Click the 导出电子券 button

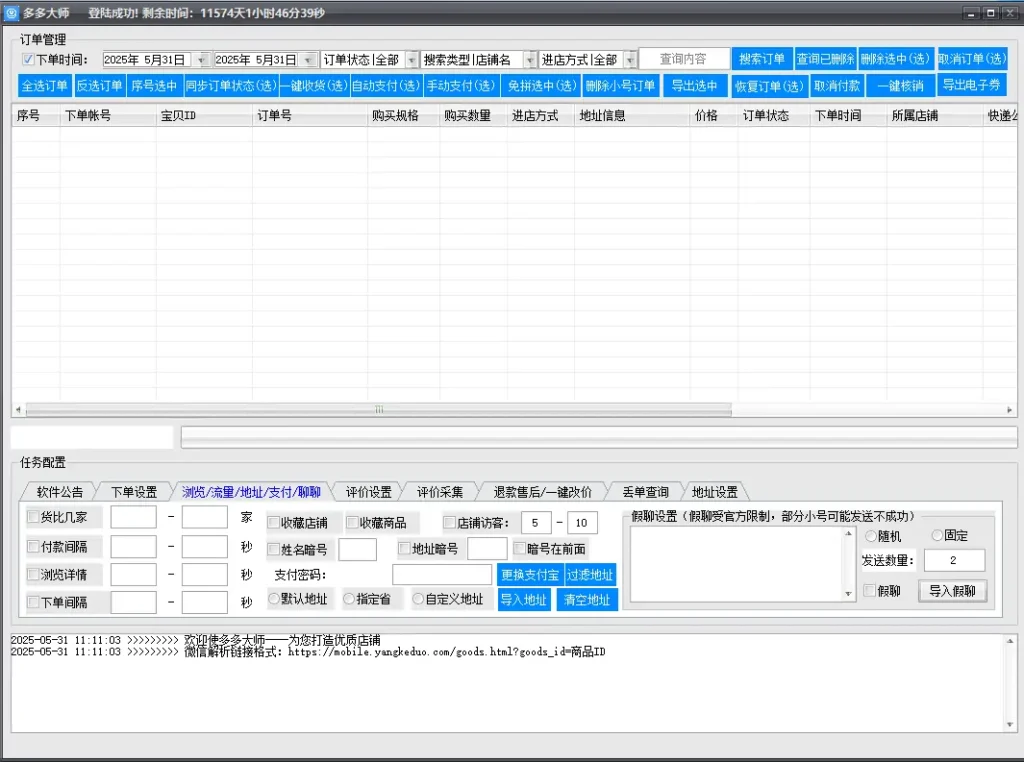pos(972,85)
